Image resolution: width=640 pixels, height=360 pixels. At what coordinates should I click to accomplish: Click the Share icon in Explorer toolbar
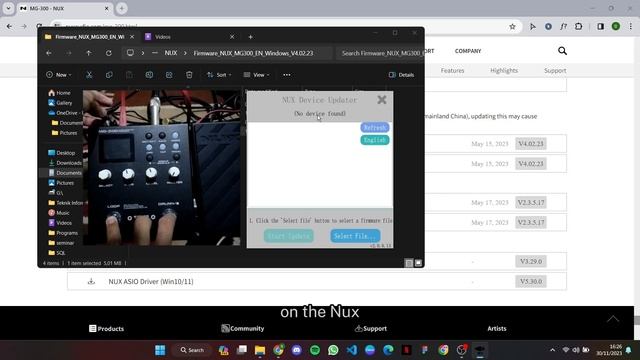pyautogui.click(x=169, y=75)
